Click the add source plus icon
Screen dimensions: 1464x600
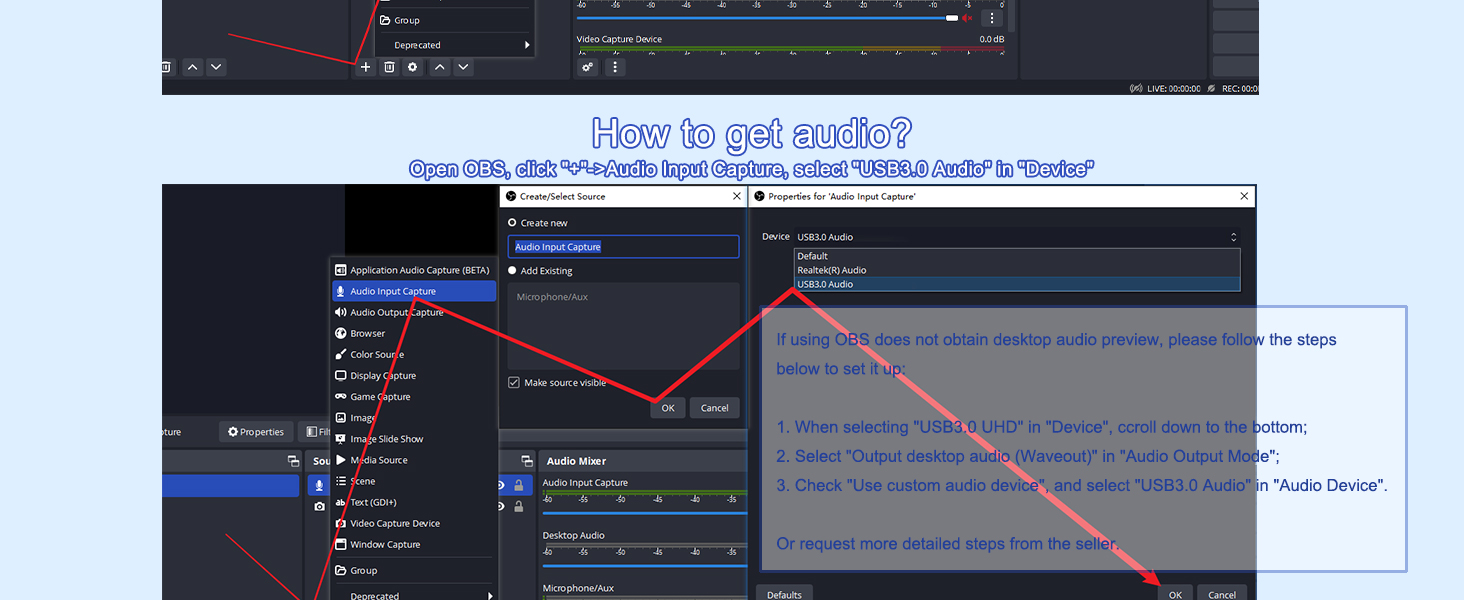point(366,67)
